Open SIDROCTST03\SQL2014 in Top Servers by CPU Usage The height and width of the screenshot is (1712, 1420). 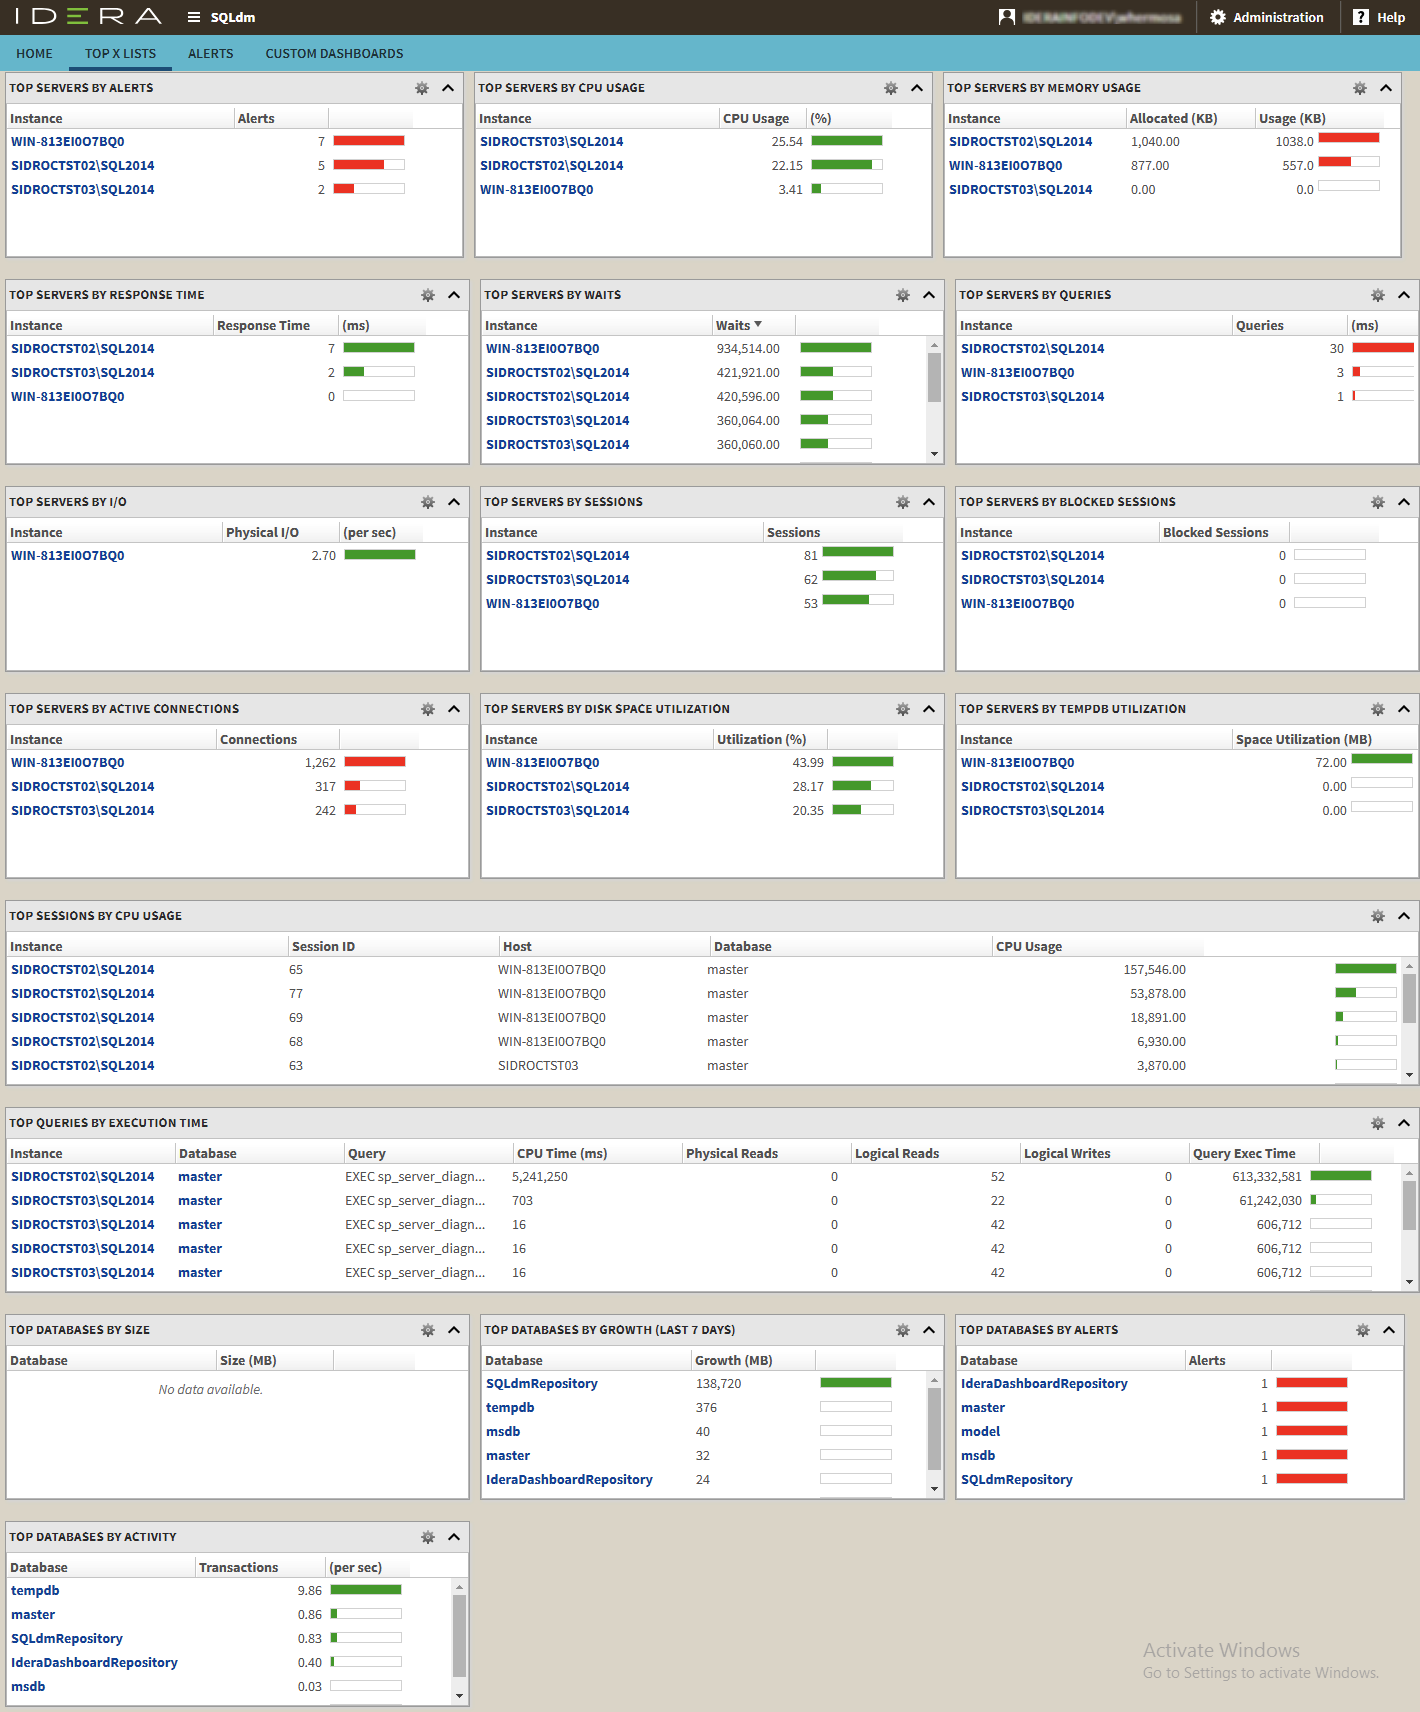(552, 142)
